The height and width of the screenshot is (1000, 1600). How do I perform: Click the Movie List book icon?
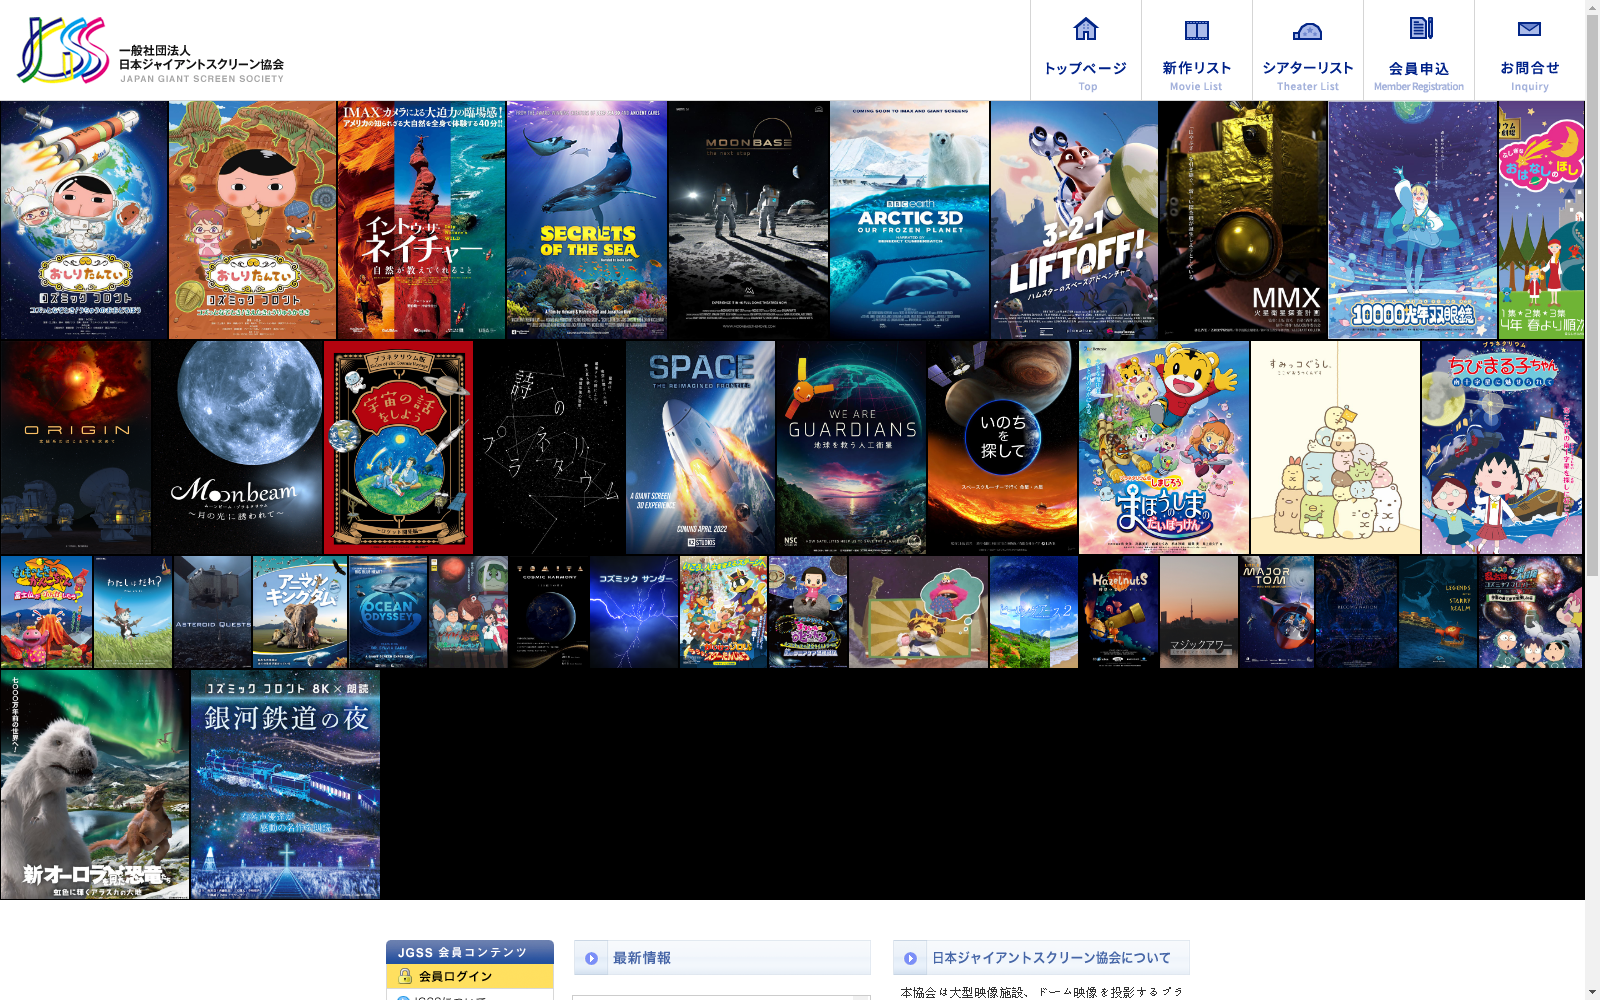pos(1197,30)
